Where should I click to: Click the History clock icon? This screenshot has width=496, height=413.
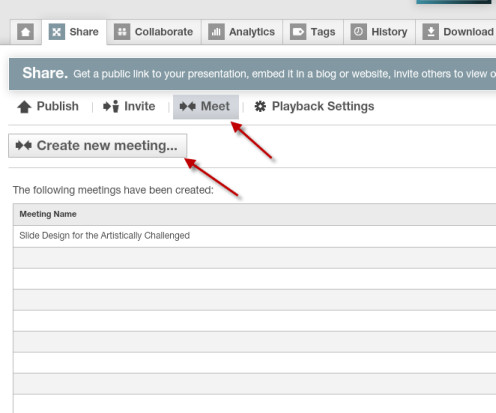coord(359,32)
